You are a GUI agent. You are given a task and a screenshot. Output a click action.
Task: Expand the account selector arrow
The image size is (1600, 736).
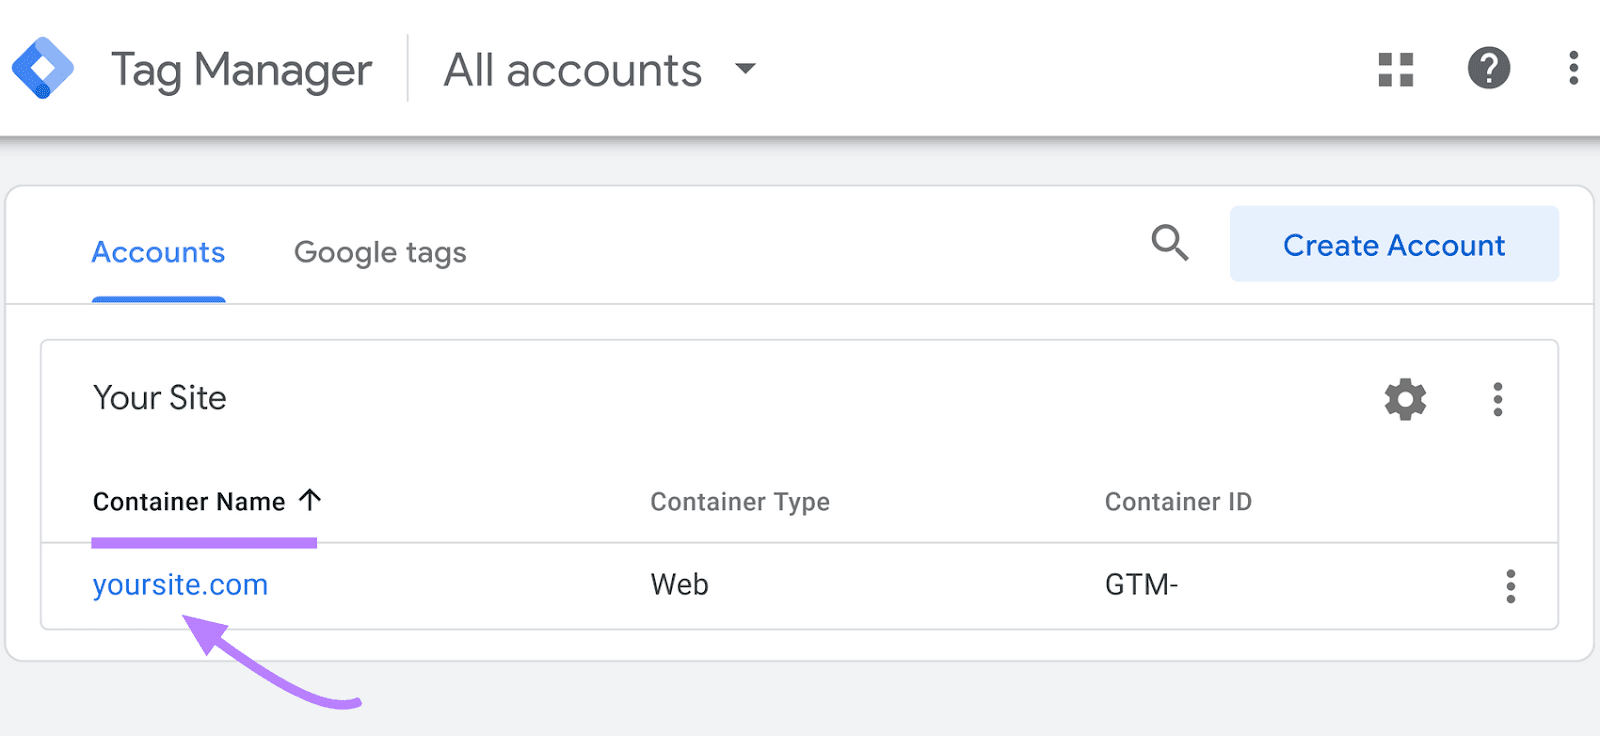pos(745,70)
